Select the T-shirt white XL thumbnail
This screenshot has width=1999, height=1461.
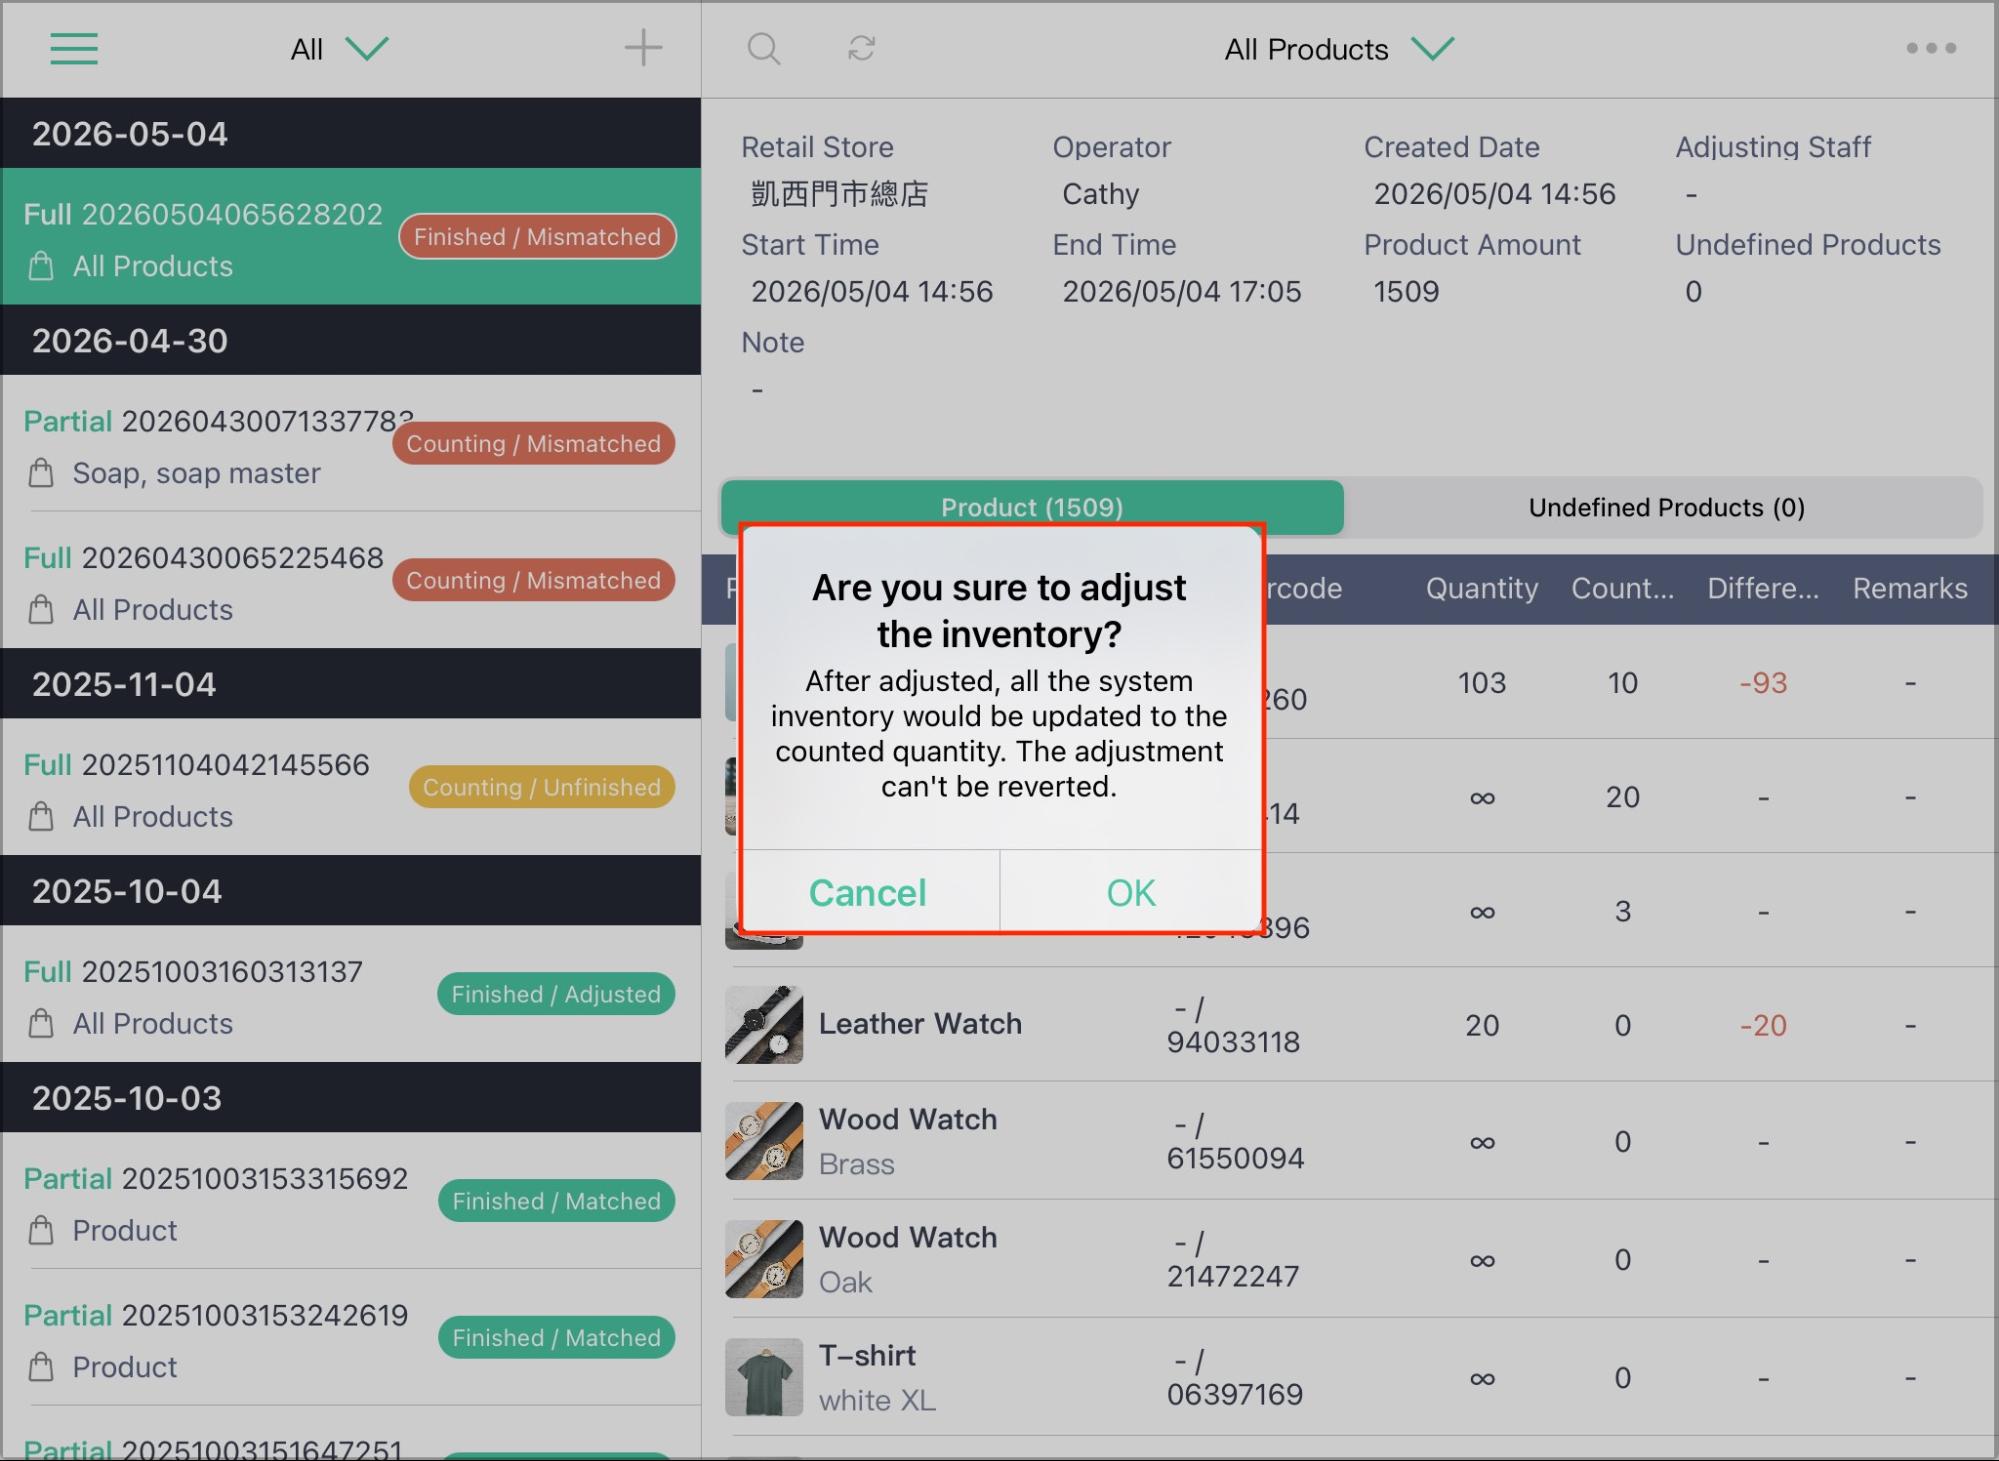[764, 1377]
